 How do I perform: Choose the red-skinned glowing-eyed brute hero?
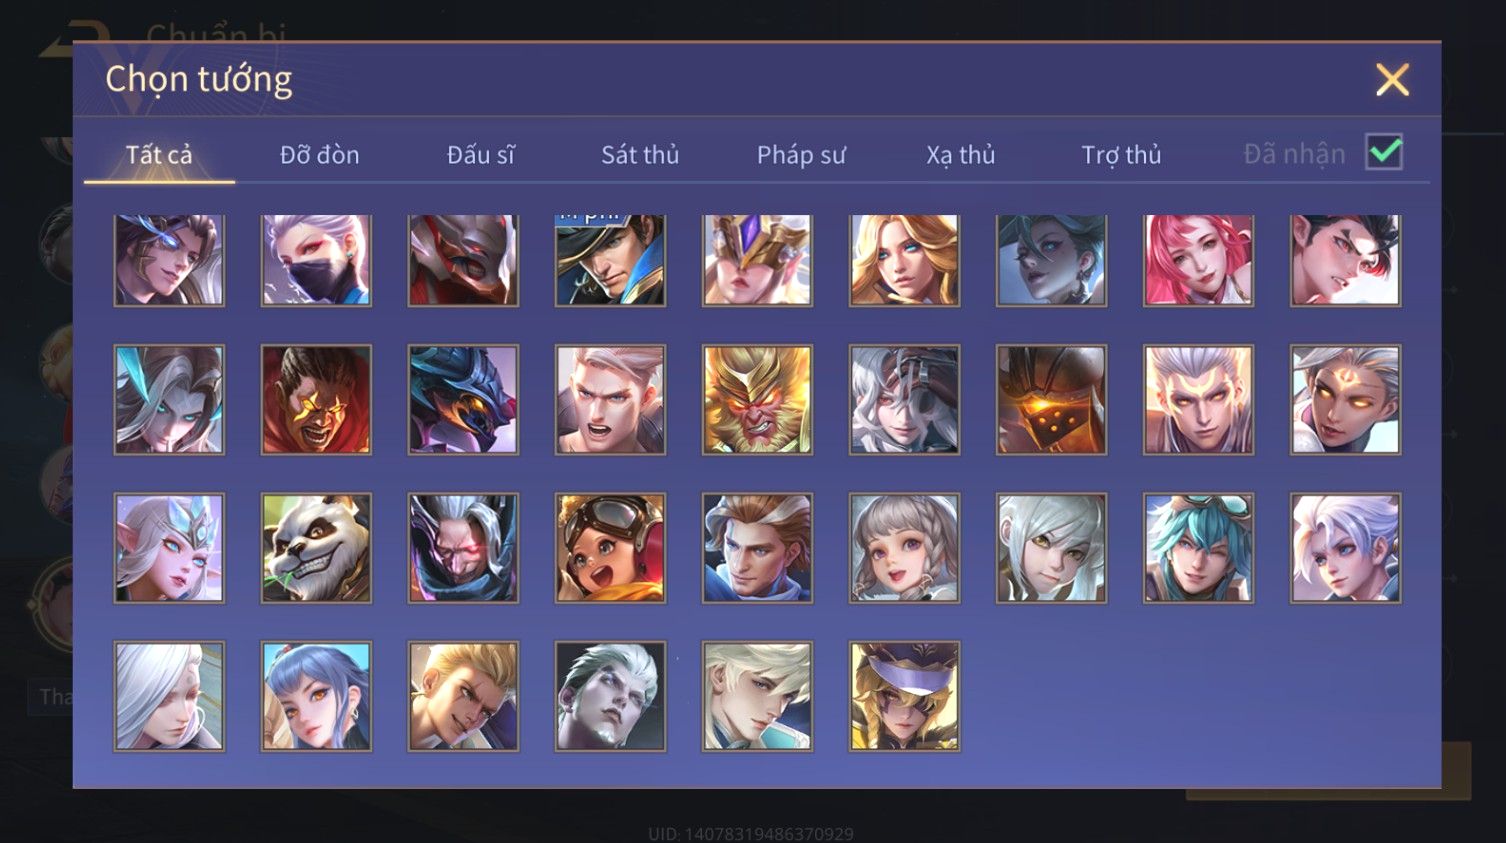pos(316,400)
